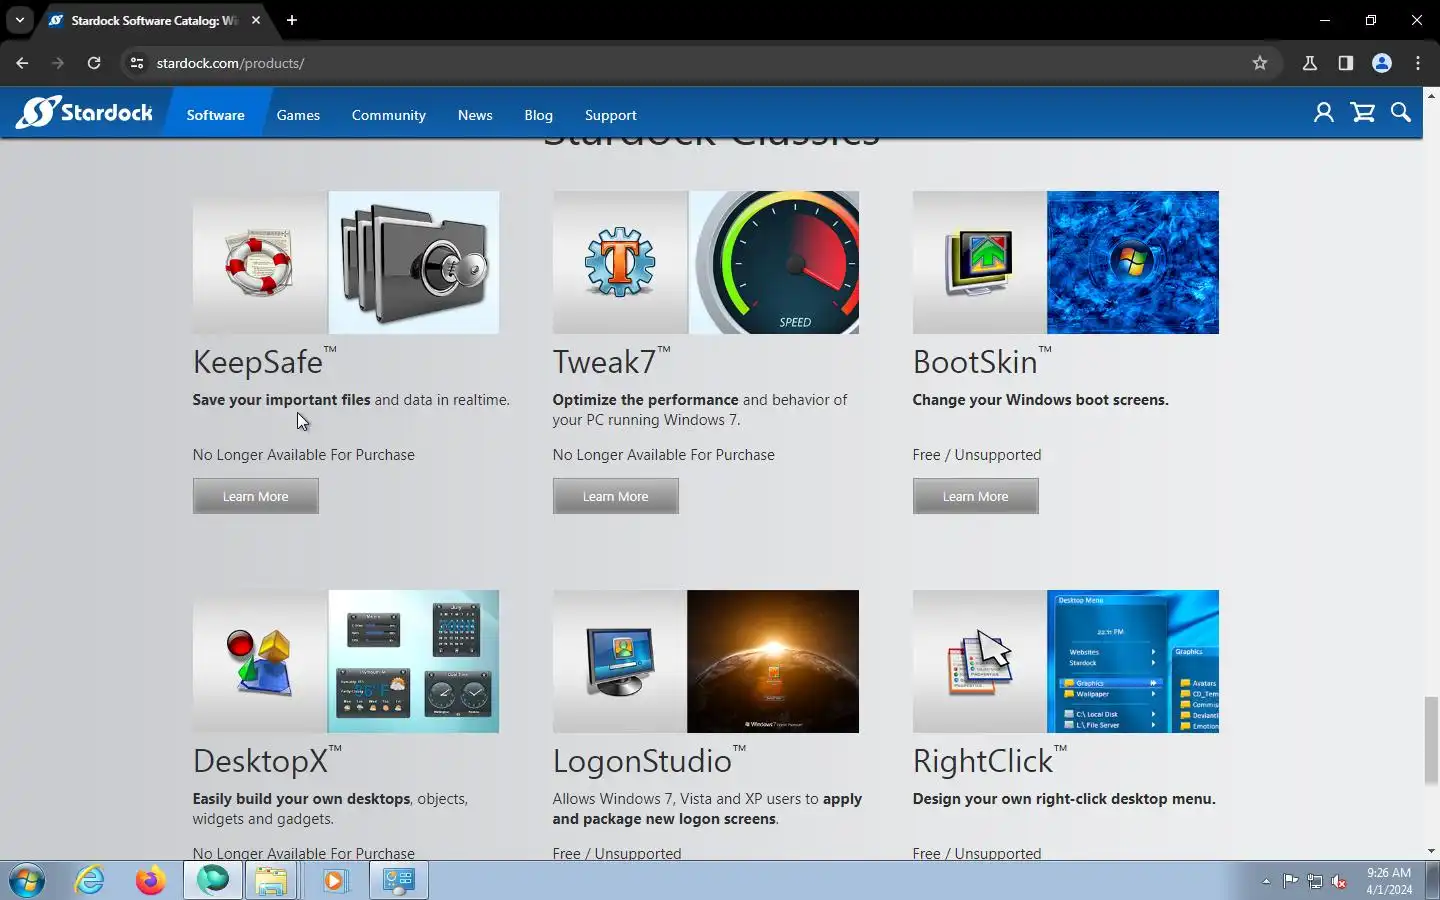The height and width of the screenshot is (900, 1440).
Task: Open the Support nav item
Action: 611,115
